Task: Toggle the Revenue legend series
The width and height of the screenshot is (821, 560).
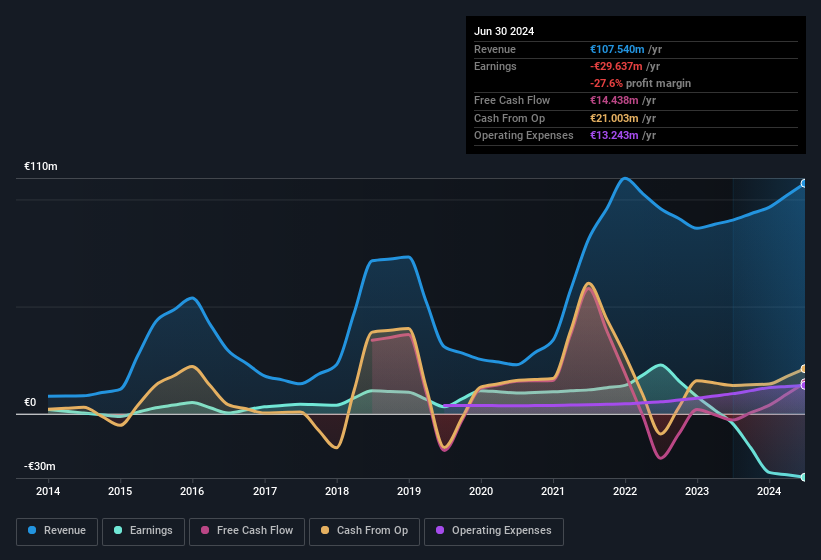Action: [x=57, y=531]
